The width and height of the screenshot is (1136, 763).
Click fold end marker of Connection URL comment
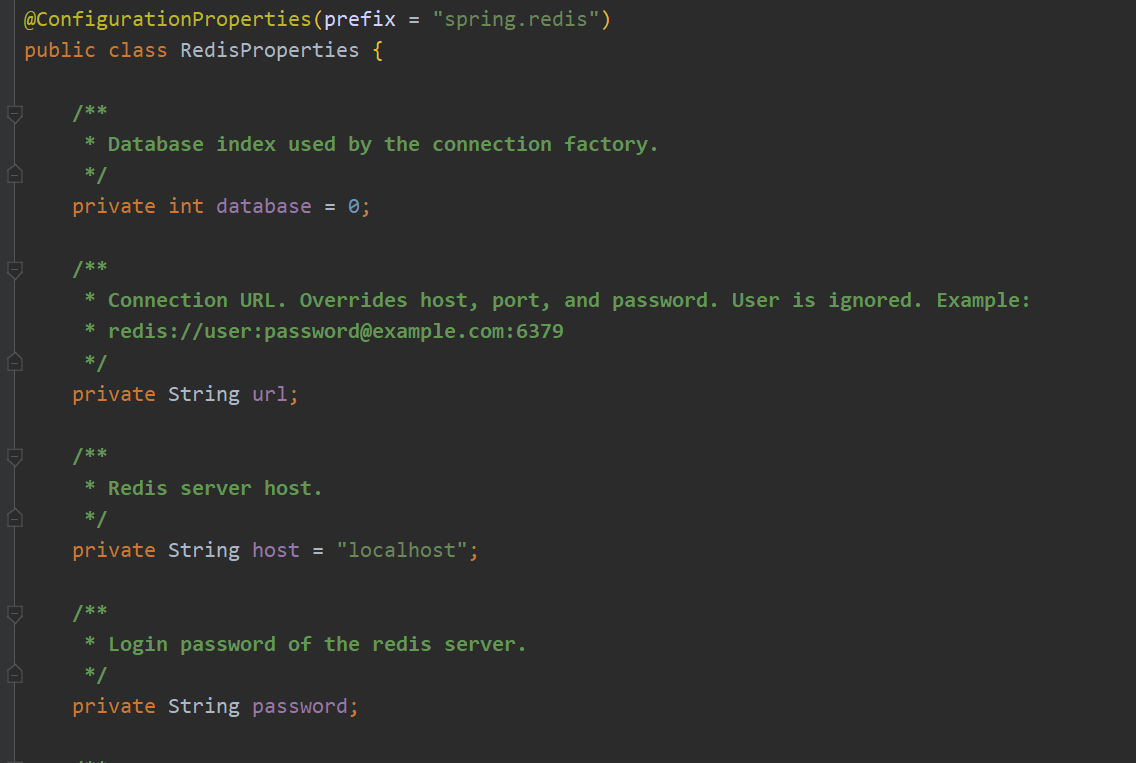click(14, 362)
